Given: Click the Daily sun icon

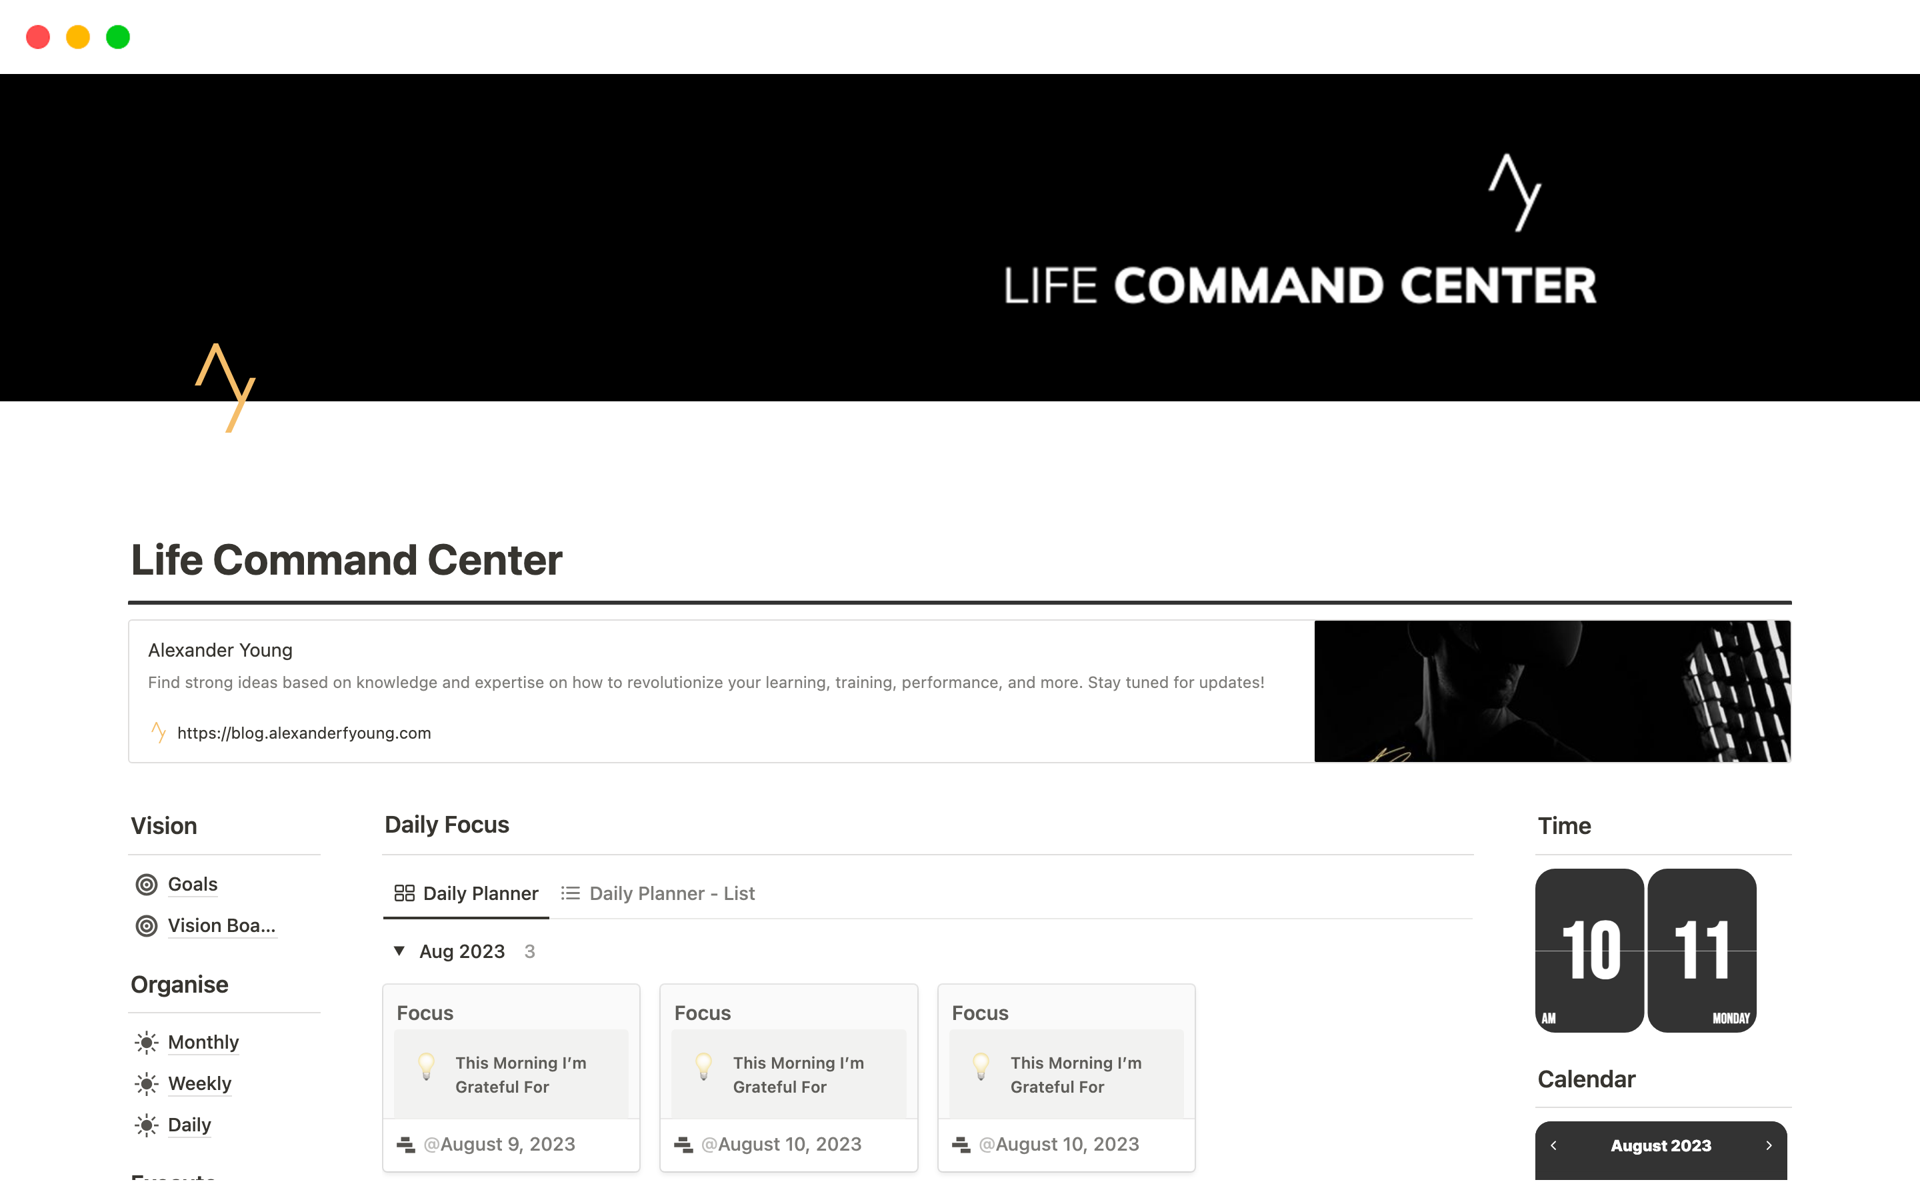Looking at the screenshot, I should coord(146,1125).
